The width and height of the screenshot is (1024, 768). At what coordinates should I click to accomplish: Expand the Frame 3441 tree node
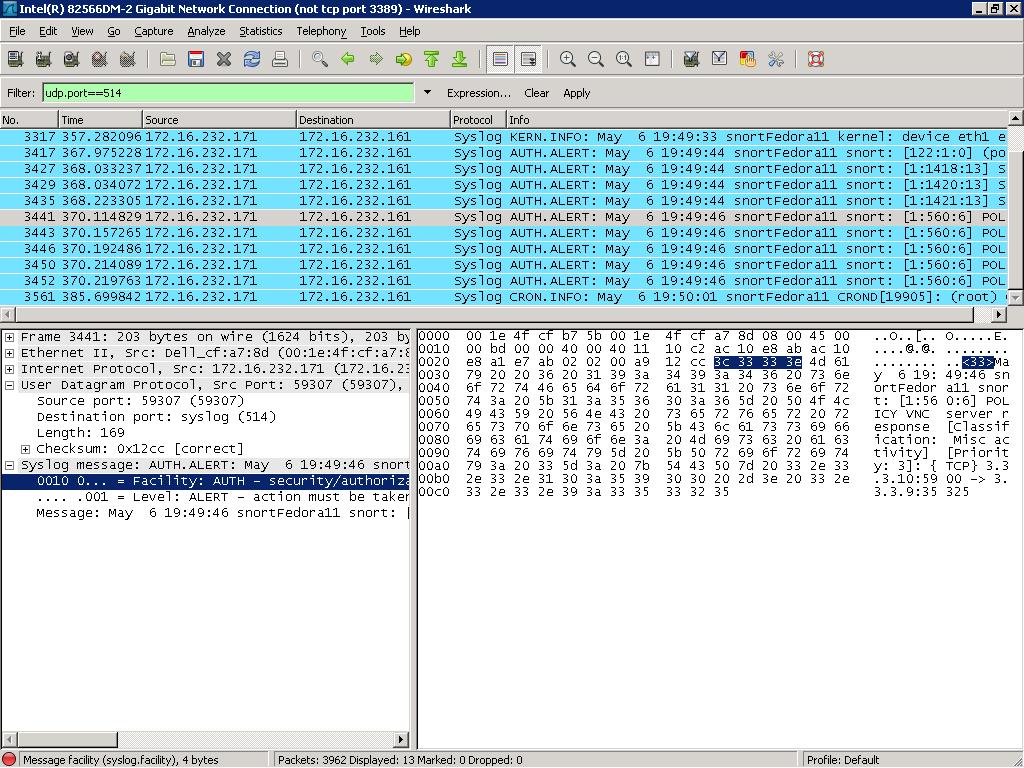[x=10, y=337]
